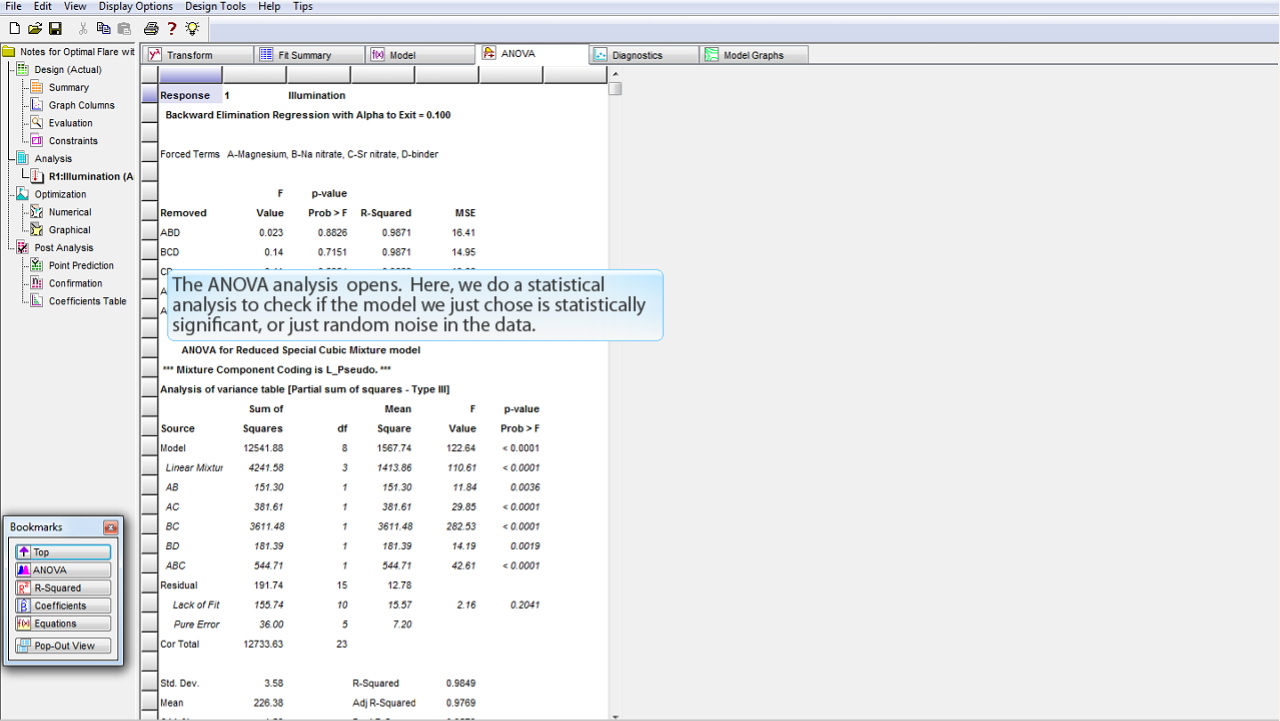Viewport: 1280px width, 721px height.
Task: Select the Numerical optimization node
Action: 70,212
